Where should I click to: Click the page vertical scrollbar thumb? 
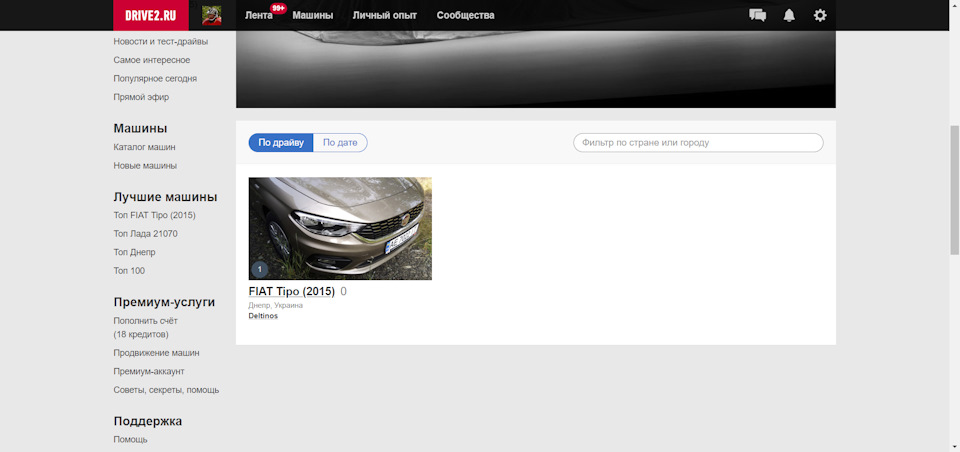pyautogui.click(x=954, y=190)
